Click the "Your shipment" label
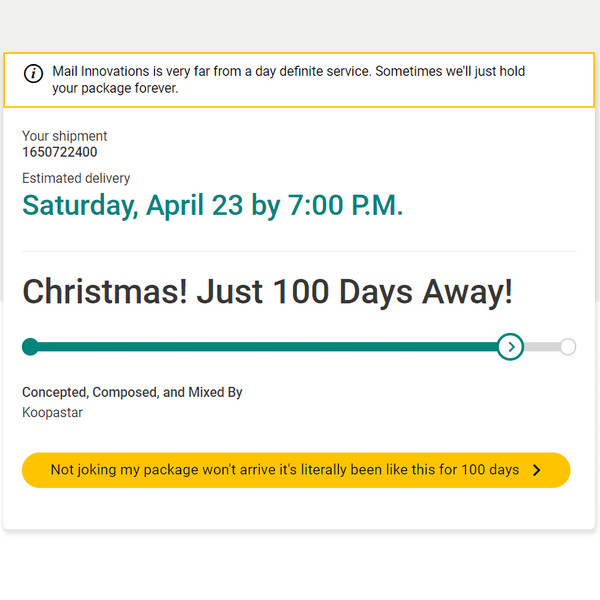Viewport: 600px width, 600px height. click(64, 136)
